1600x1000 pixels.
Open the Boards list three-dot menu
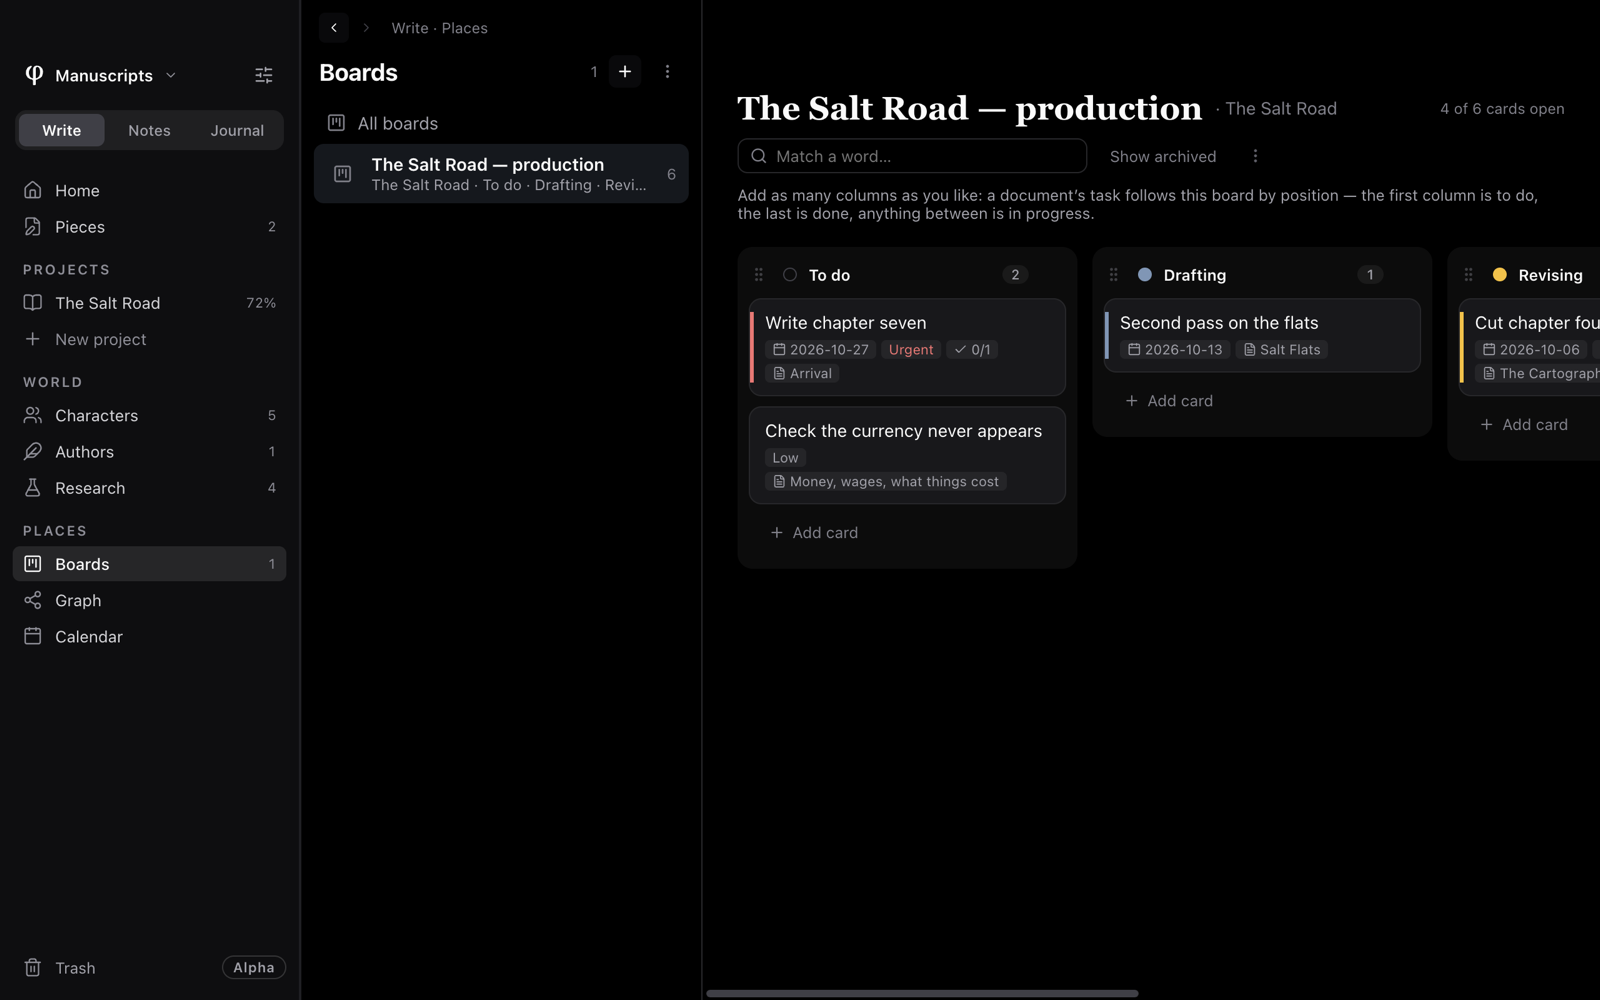click(x=667, y=72)
